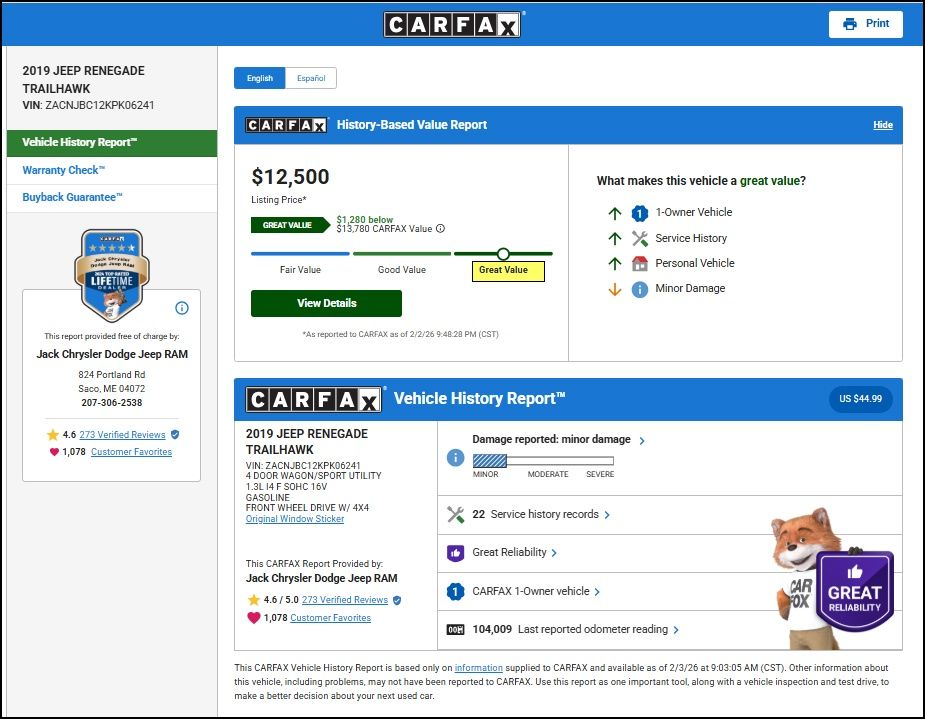The height and width of the screenshot is (719, 925).
Task: Click the house icon beside Personal Vehicle
Action: [x=640, y=264]
